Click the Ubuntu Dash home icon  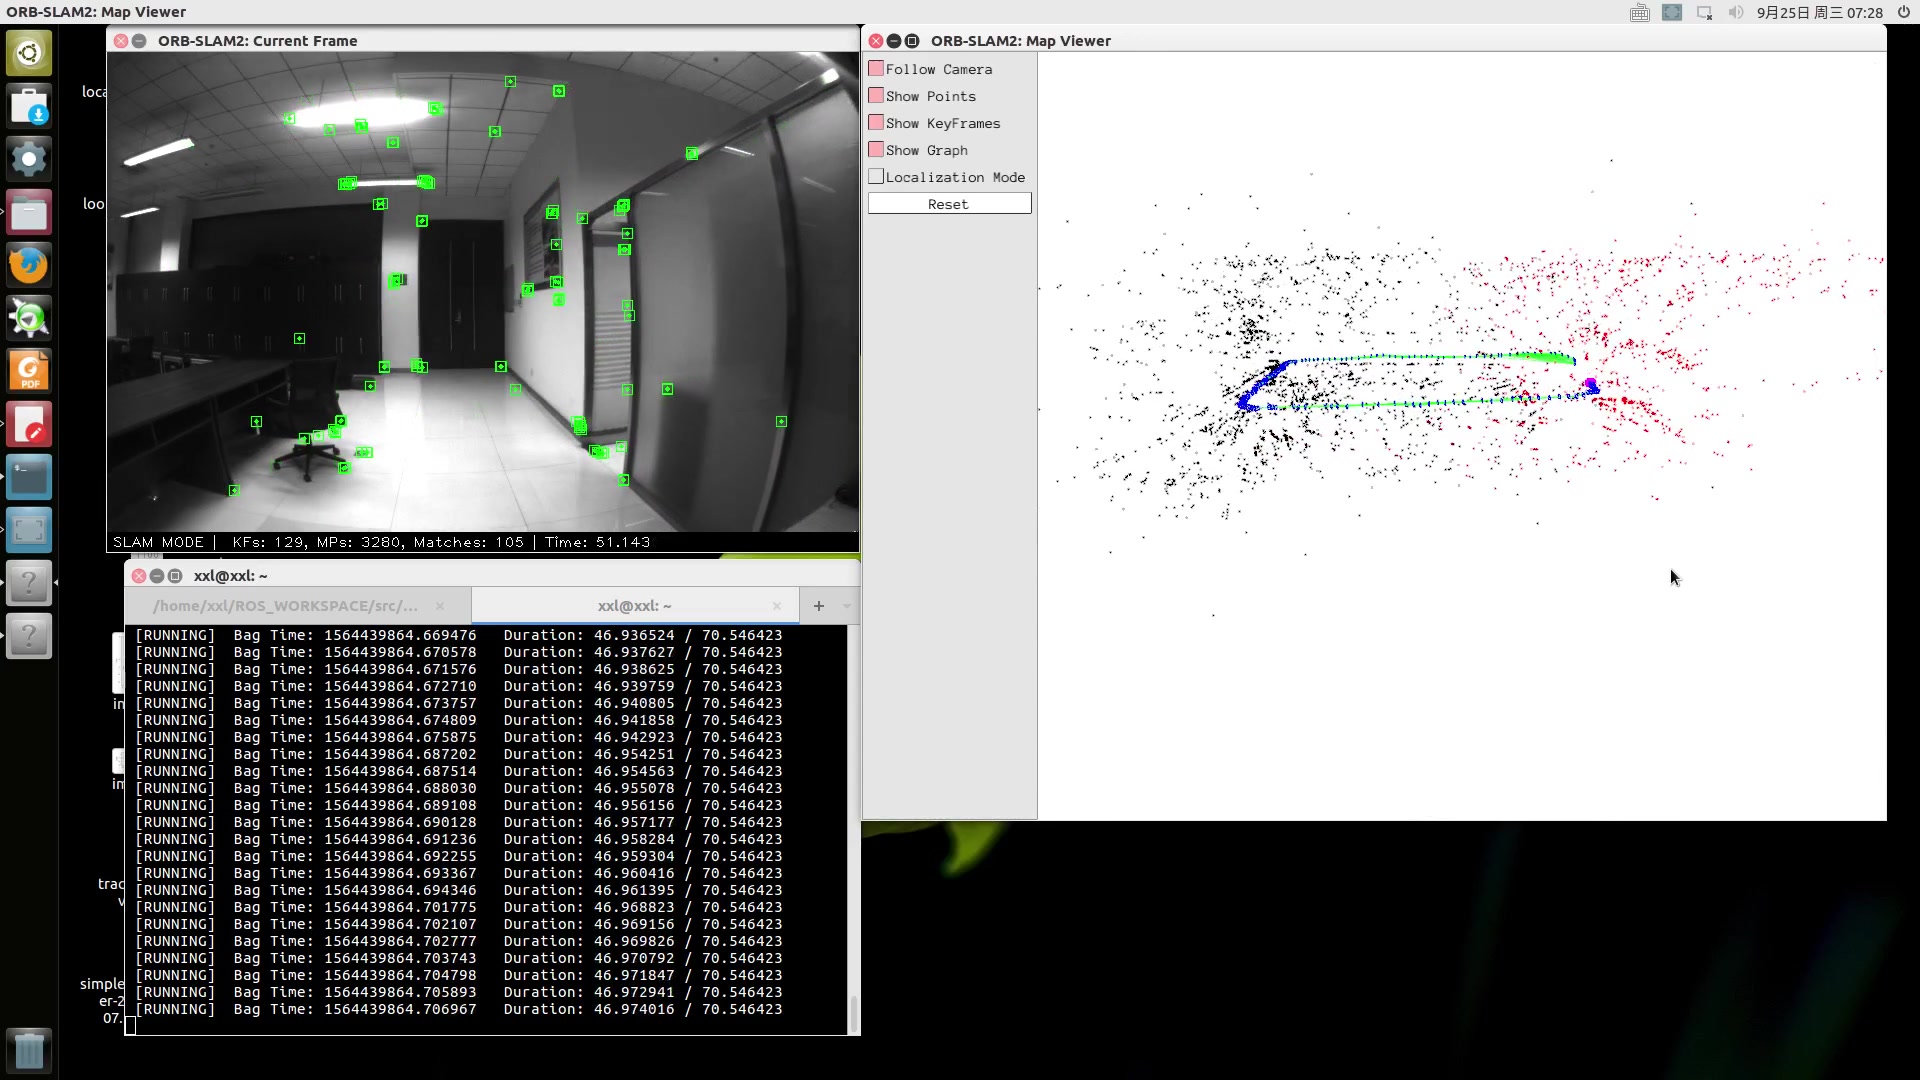pos(29,52)
